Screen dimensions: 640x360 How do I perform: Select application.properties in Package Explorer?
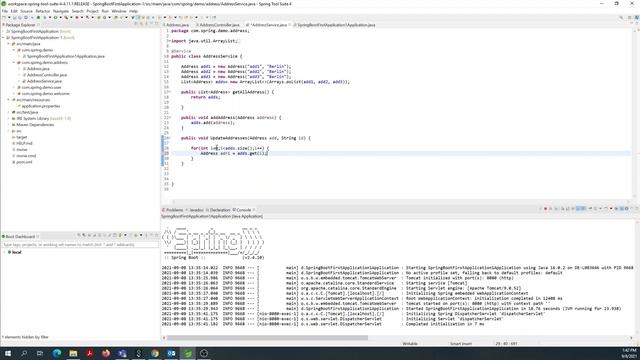(x=40, y=106)
